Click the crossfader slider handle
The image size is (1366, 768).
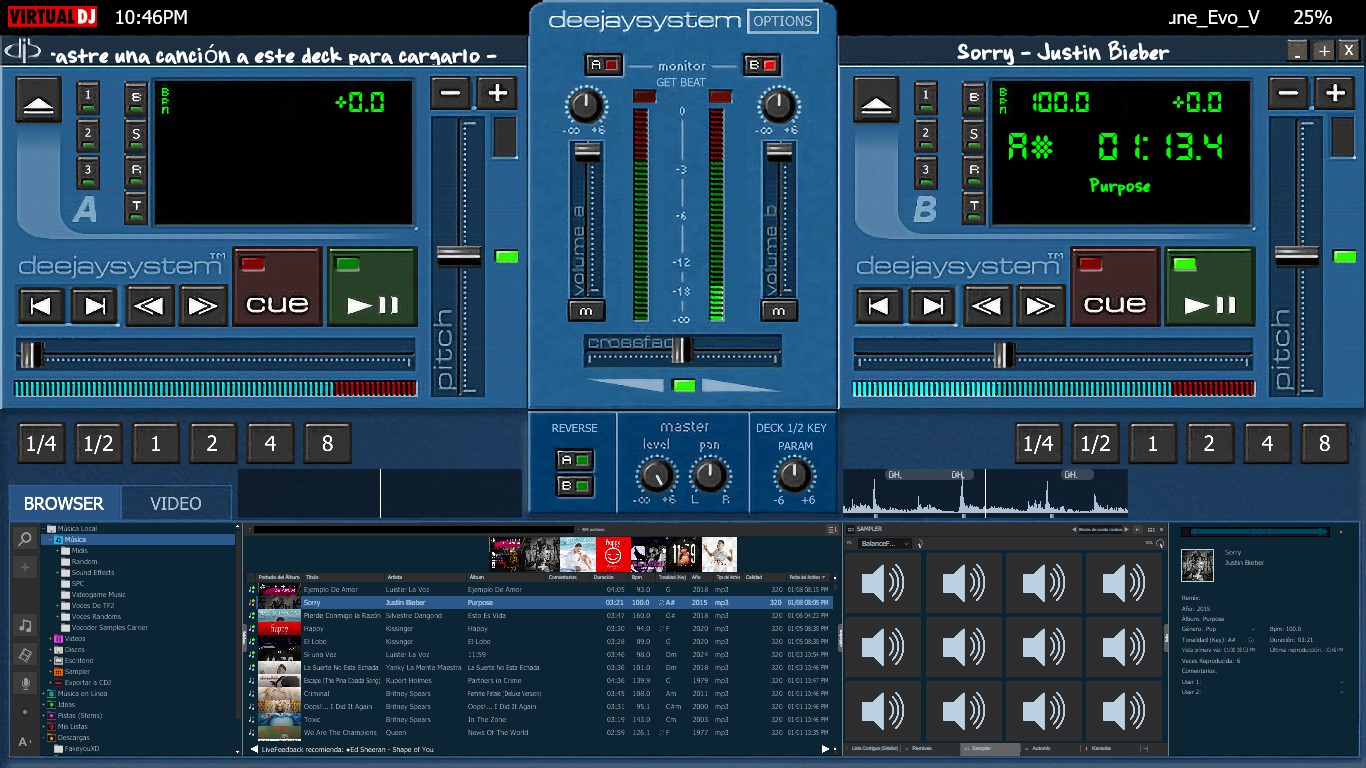[682, 349]
